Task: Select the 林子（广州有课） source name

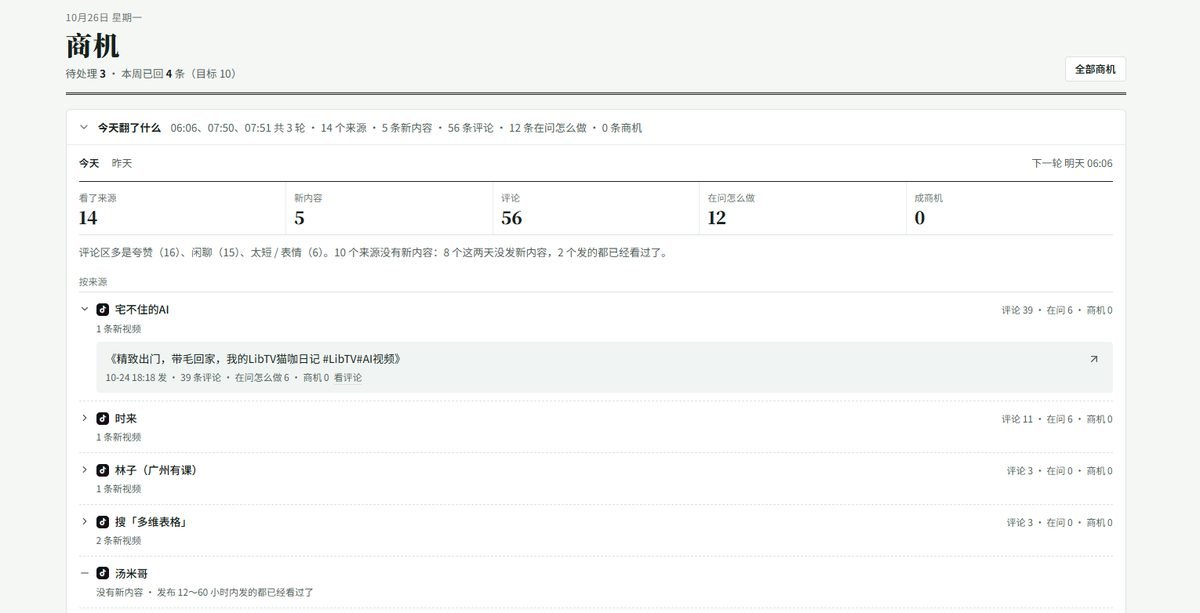Action: click(x=155, y=470)
